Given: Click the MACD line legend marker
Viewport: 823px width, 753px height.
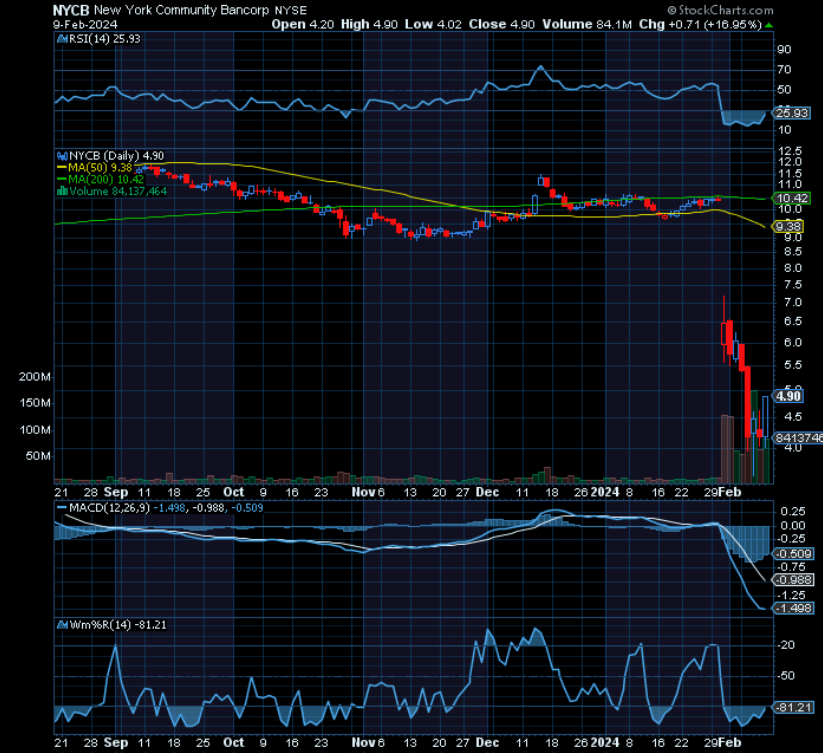Looking at the screenshot, I should (62, 508).
